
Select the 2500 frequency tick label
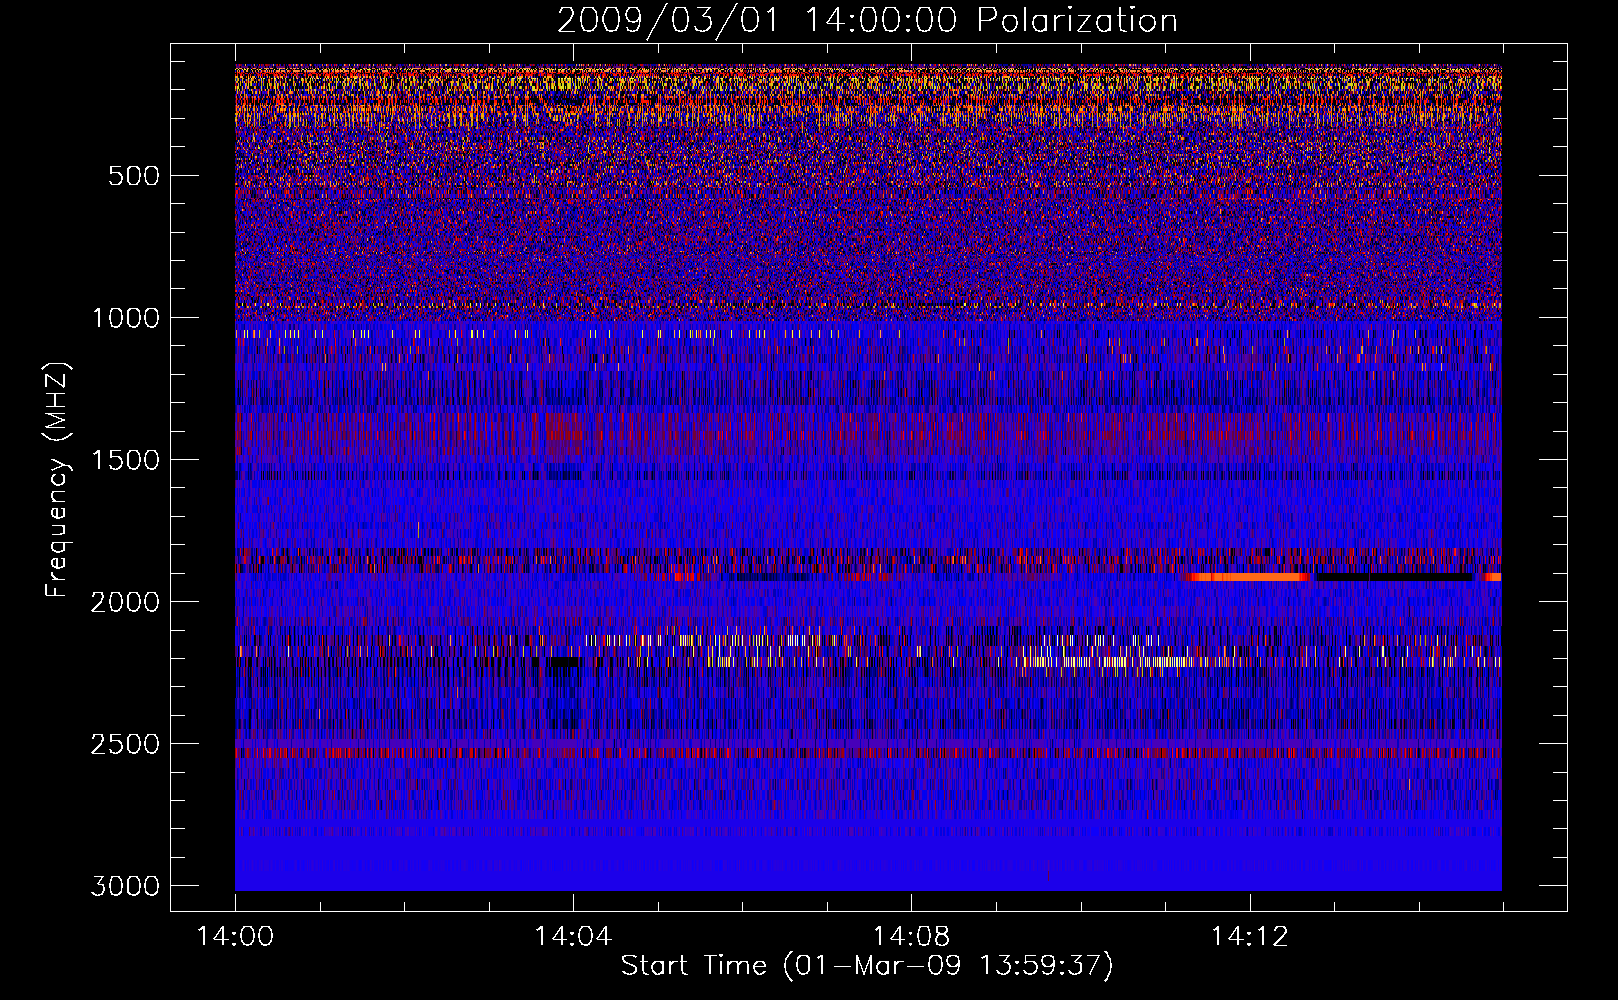point(125,744)
